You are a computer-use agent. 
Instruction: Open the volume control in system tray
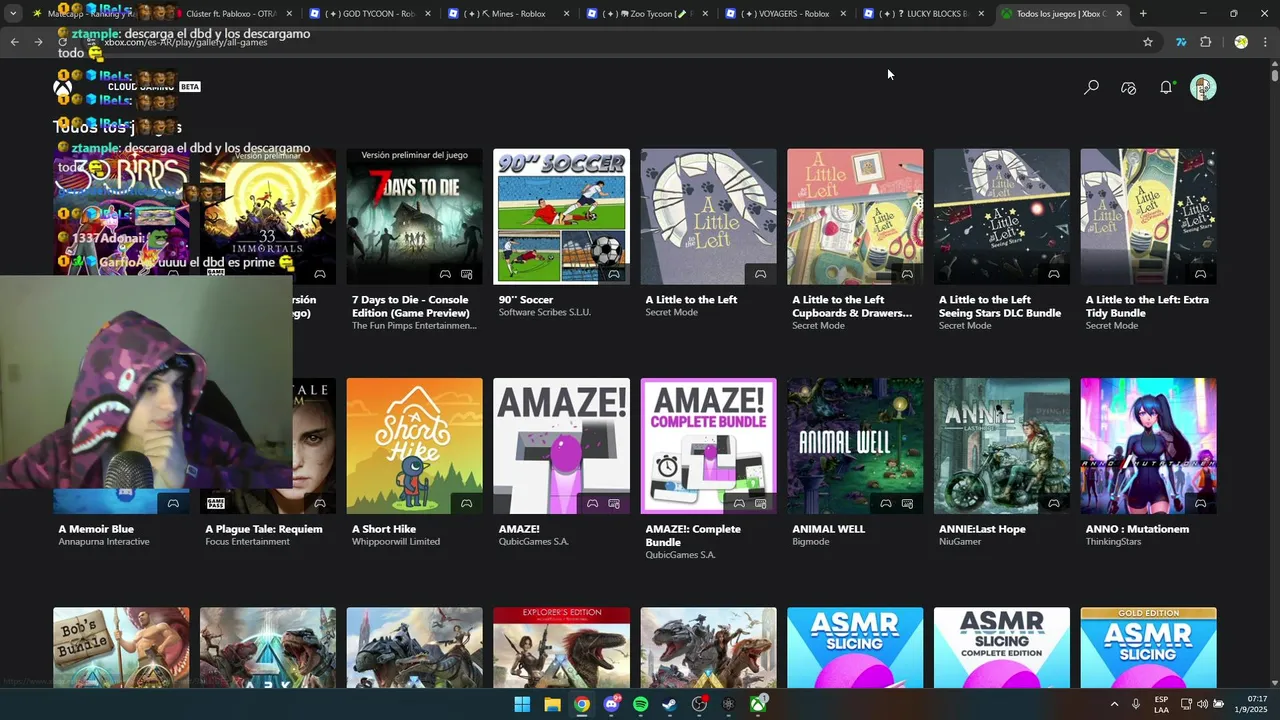pyautogui.click(x=1202, y=704)
